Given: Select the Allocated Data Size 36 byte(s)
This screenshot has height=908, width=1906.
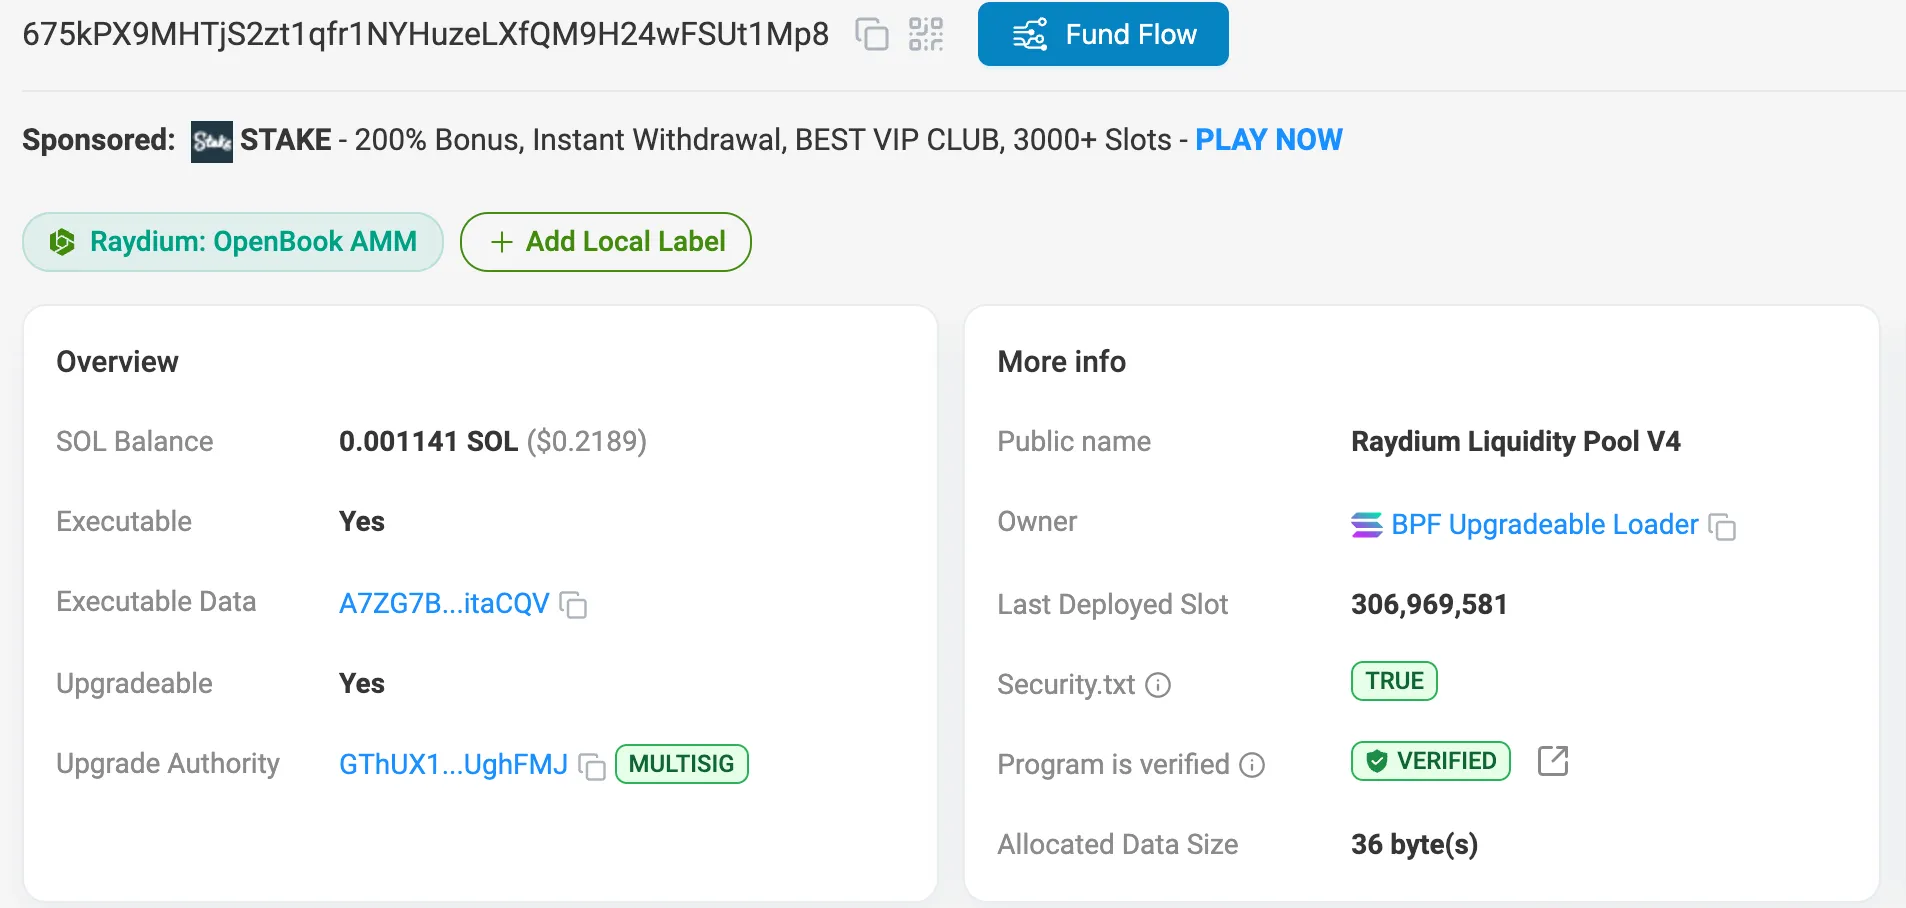Looking at the screenshot, I should 1414,844.
